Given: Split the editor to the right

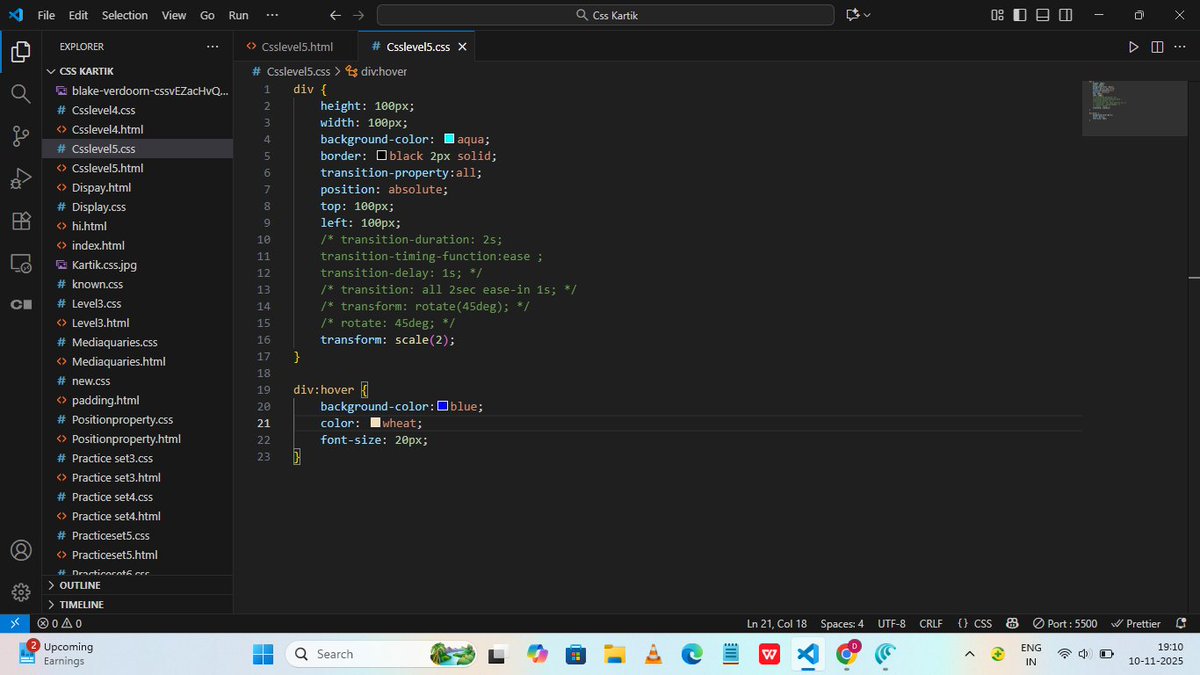Looking at the screenshot, I should [1157, 47].
